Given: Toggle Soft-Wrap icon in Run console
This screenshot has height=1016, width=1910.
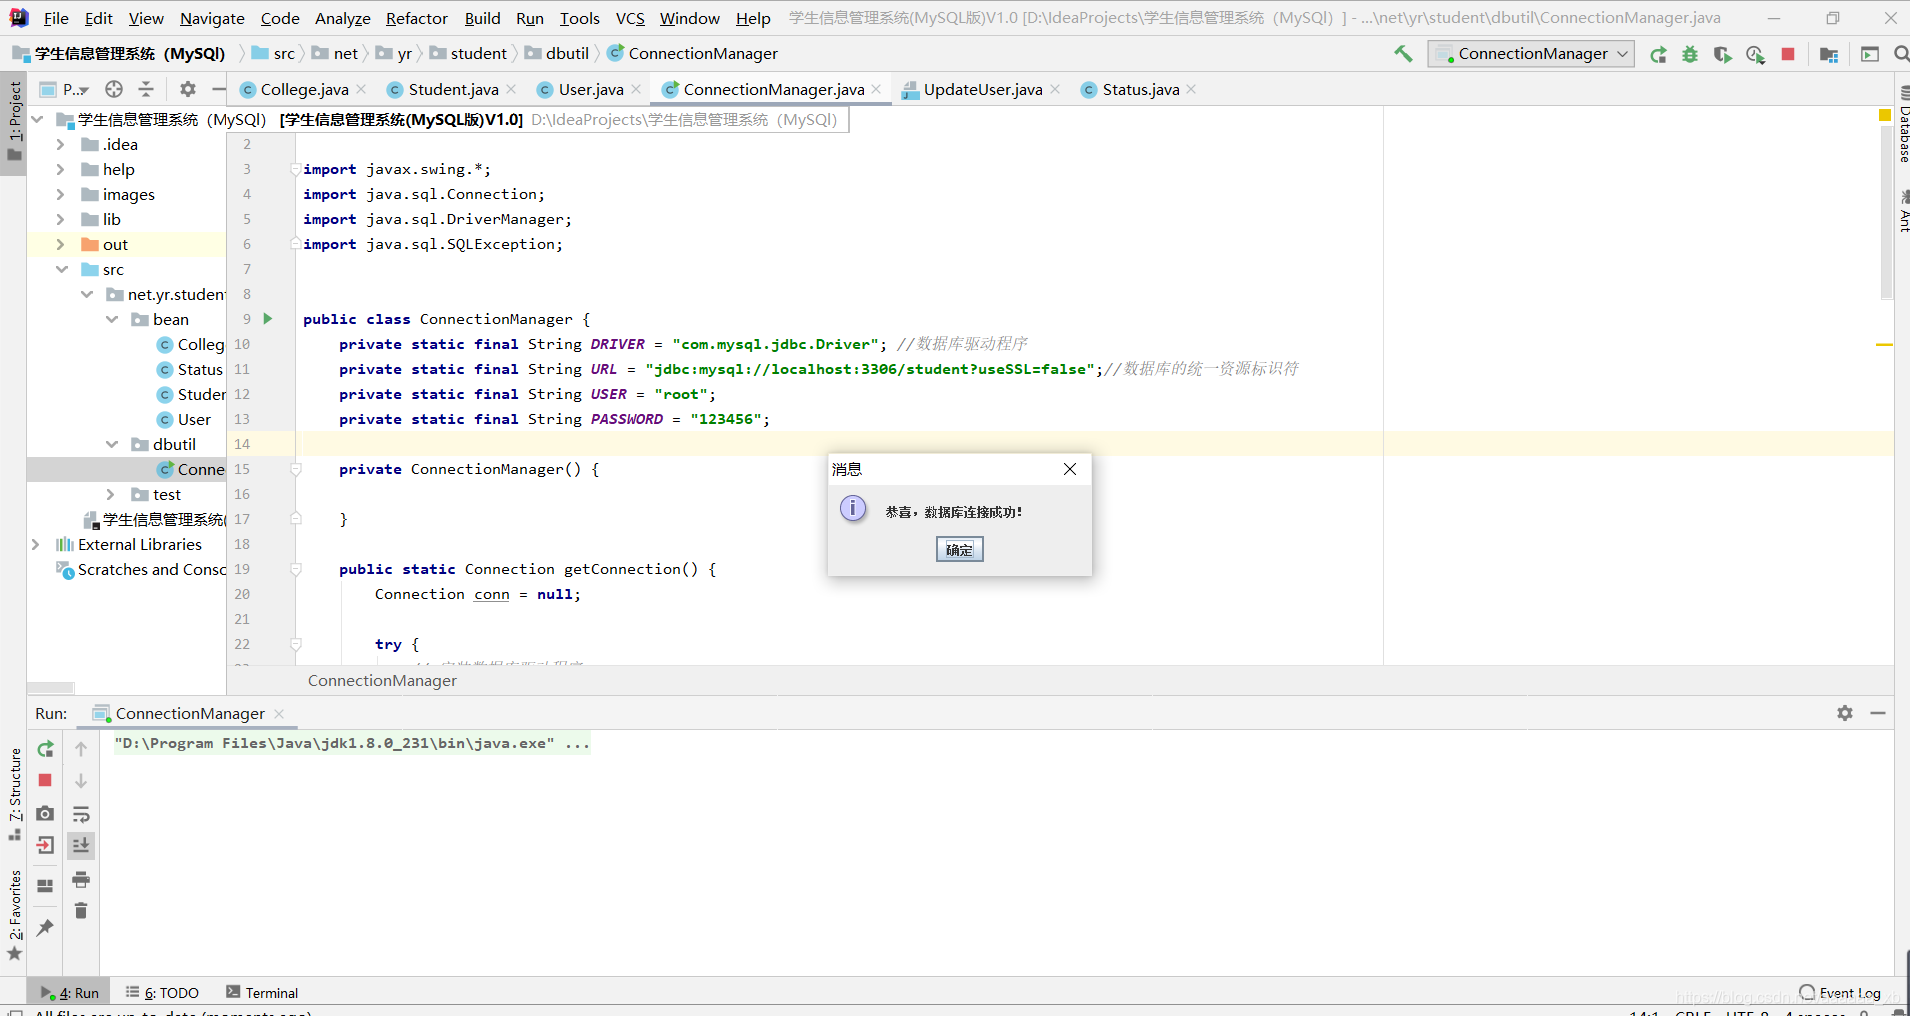Looking at the screenshot, I should (81, 814).
